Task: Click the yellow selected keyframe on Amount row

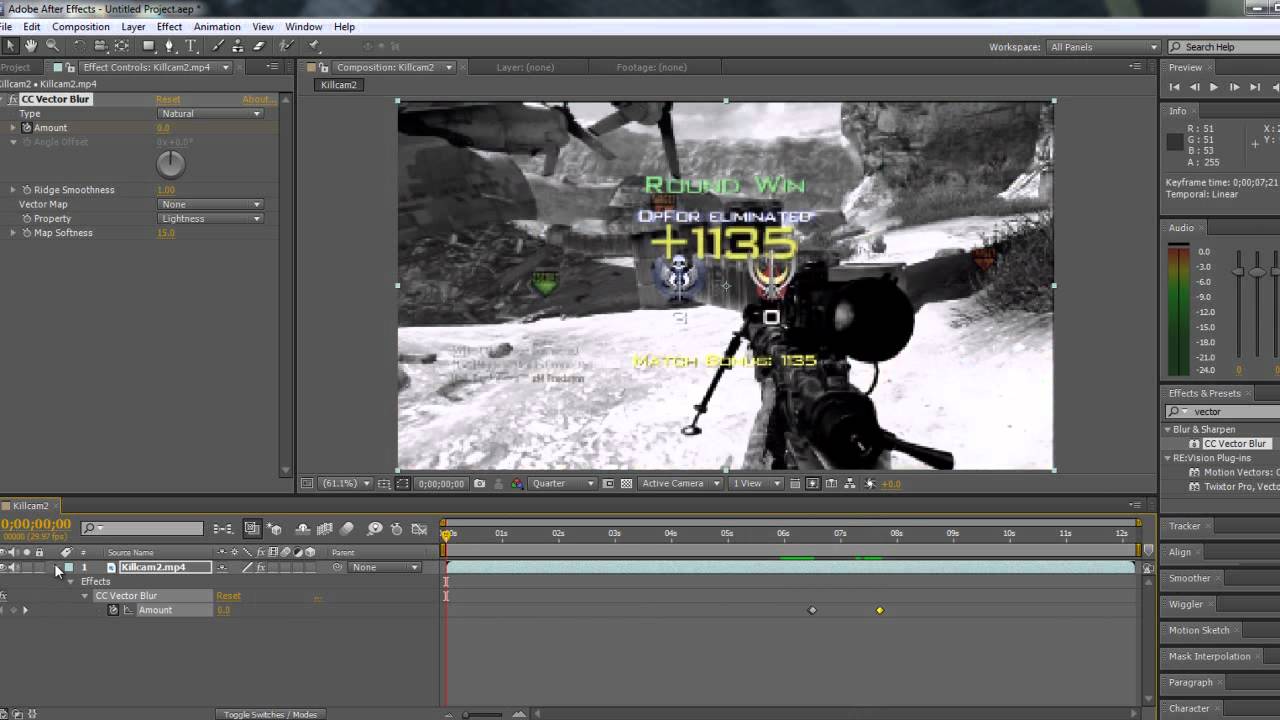Action: click(880, 610)
